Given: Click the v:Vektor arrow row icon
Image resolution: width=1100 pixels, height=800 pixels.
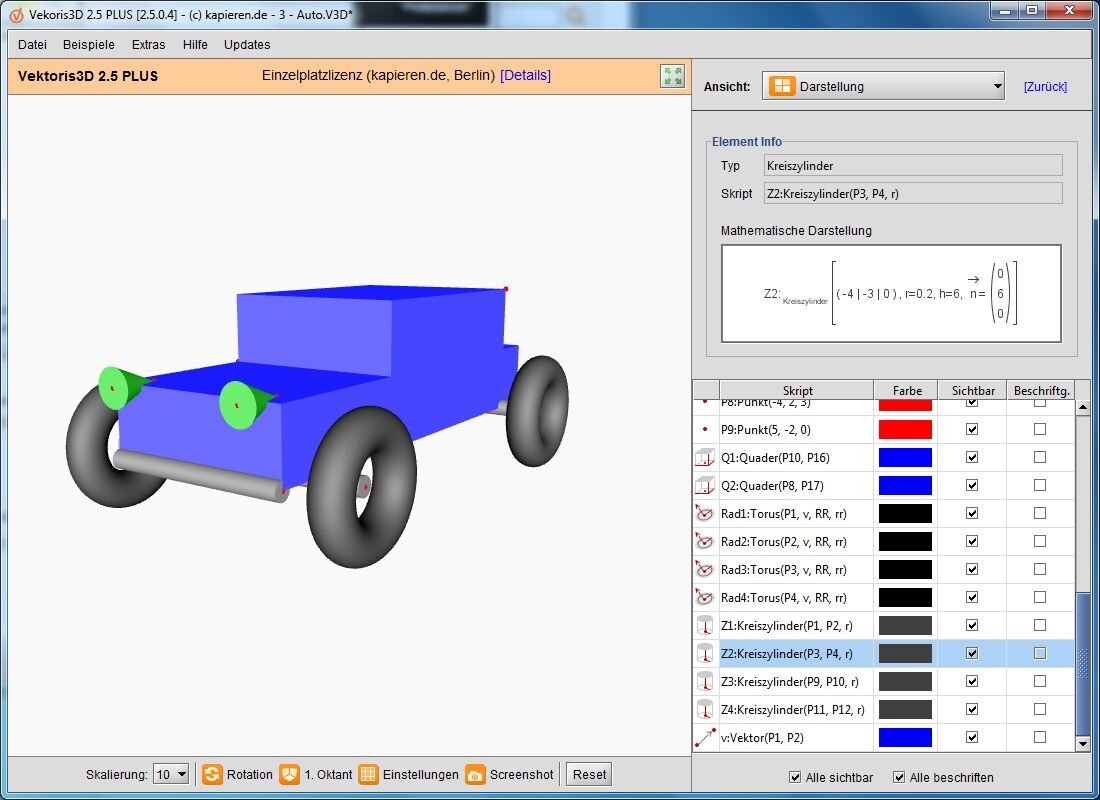Looking at the screenshot, I should 706,738.
